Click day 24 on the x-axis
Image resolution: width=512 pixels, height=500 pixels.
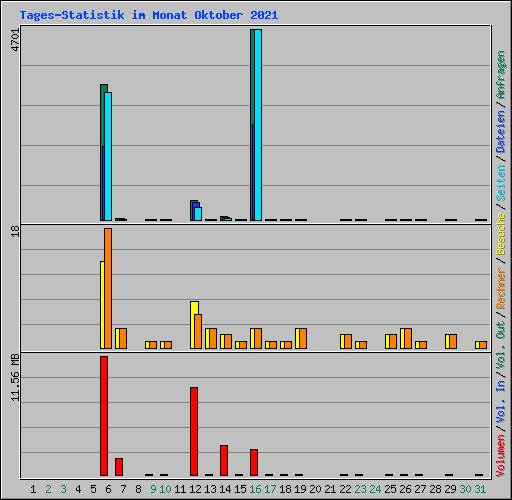[x=375, y=489]
